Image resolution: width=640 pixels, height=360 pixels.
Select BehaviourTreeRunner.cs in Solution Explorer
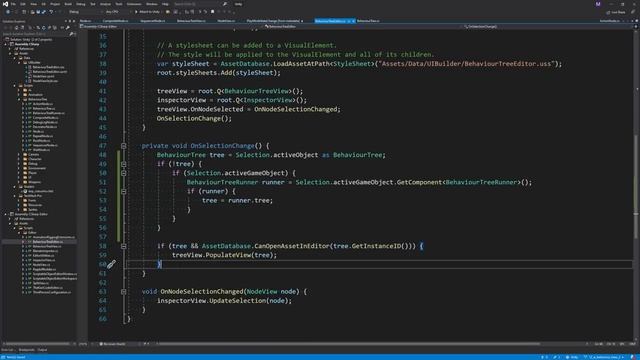48,113
